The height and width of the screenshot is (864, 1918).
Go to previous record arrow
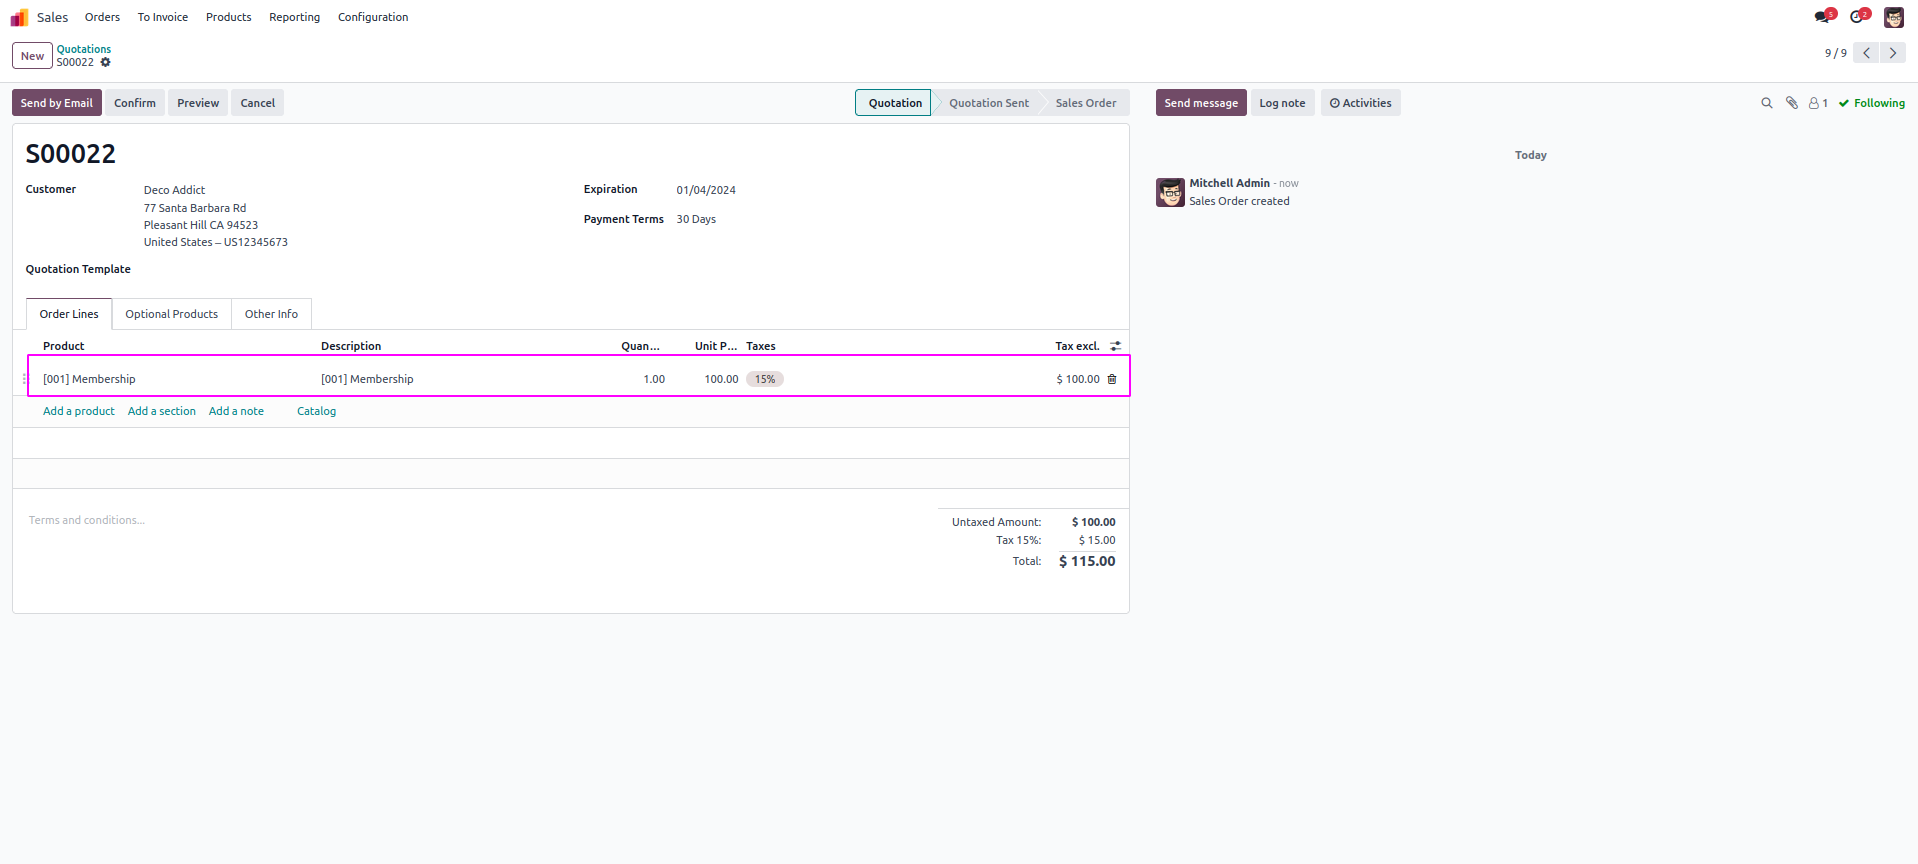point(1866,53)
